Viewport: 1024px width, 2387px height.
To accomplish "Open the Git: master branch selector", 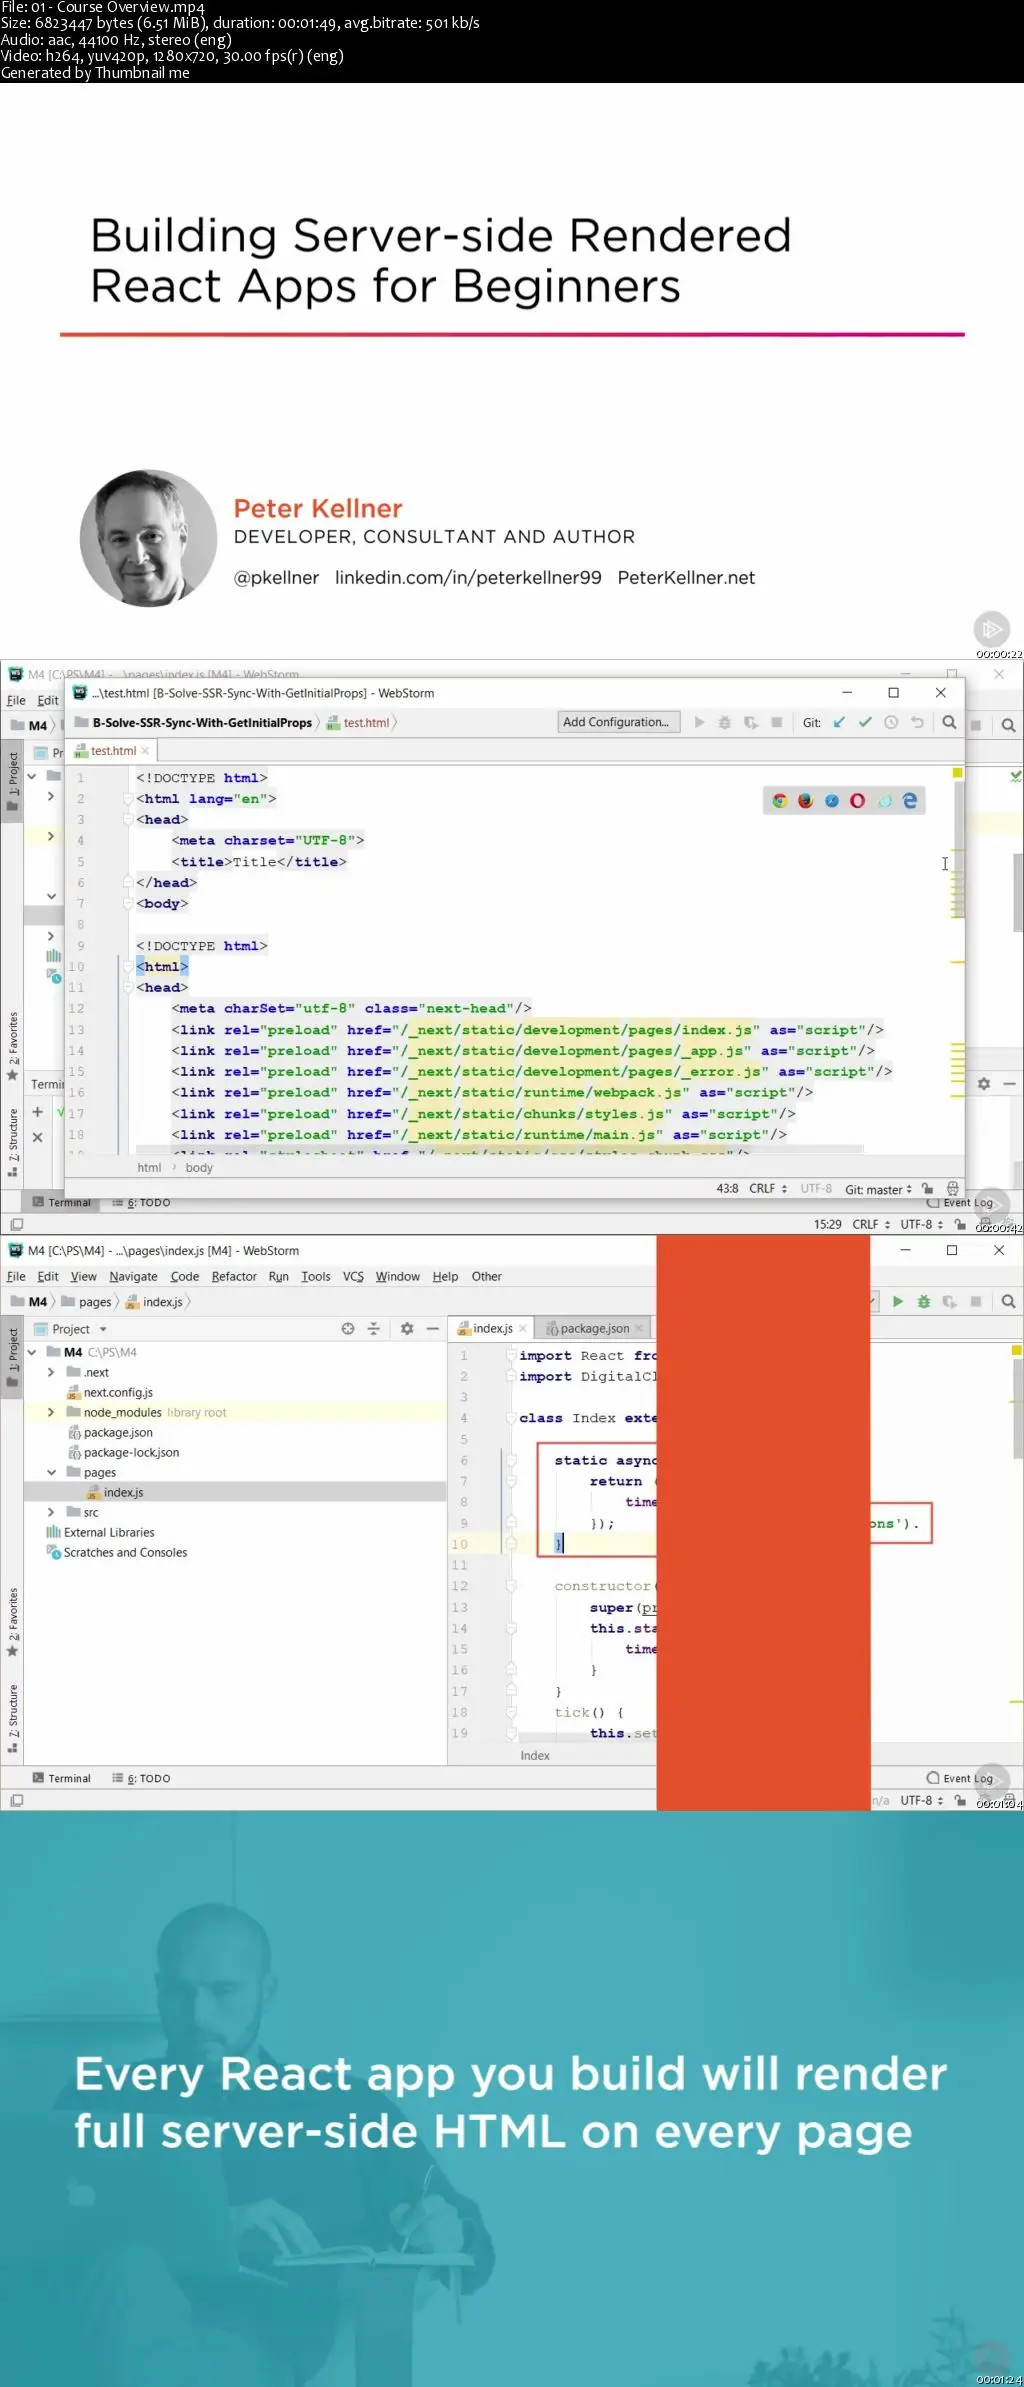I will tap(878, 1189).
